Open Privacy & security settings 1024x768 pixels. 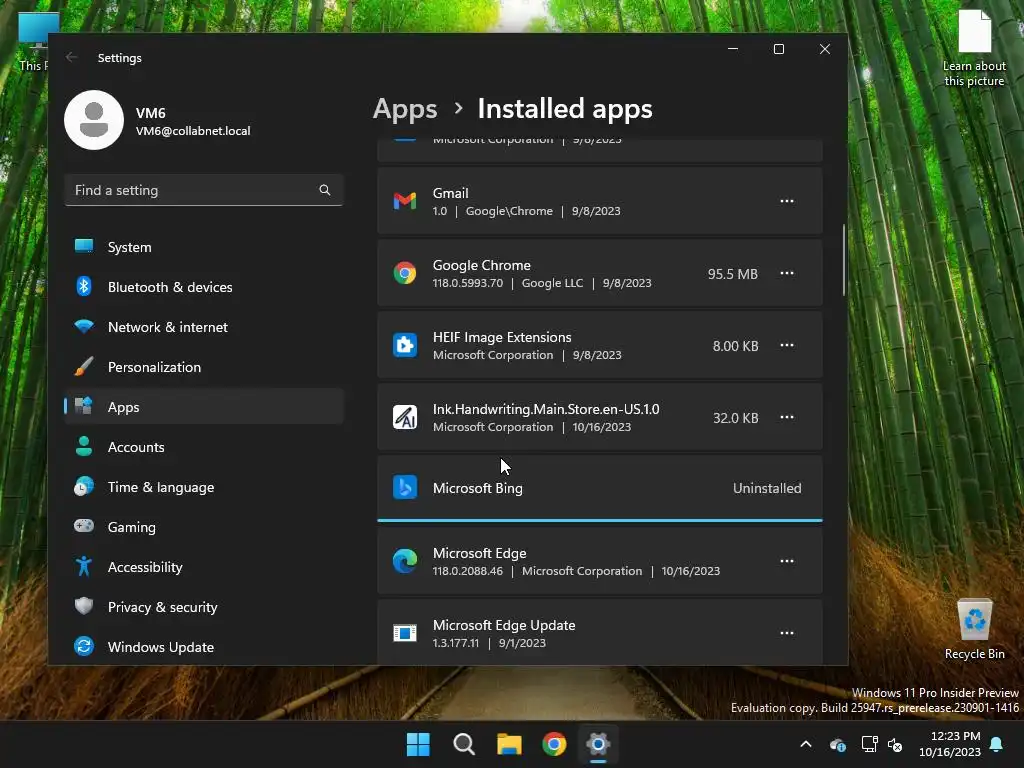[204, 607]
